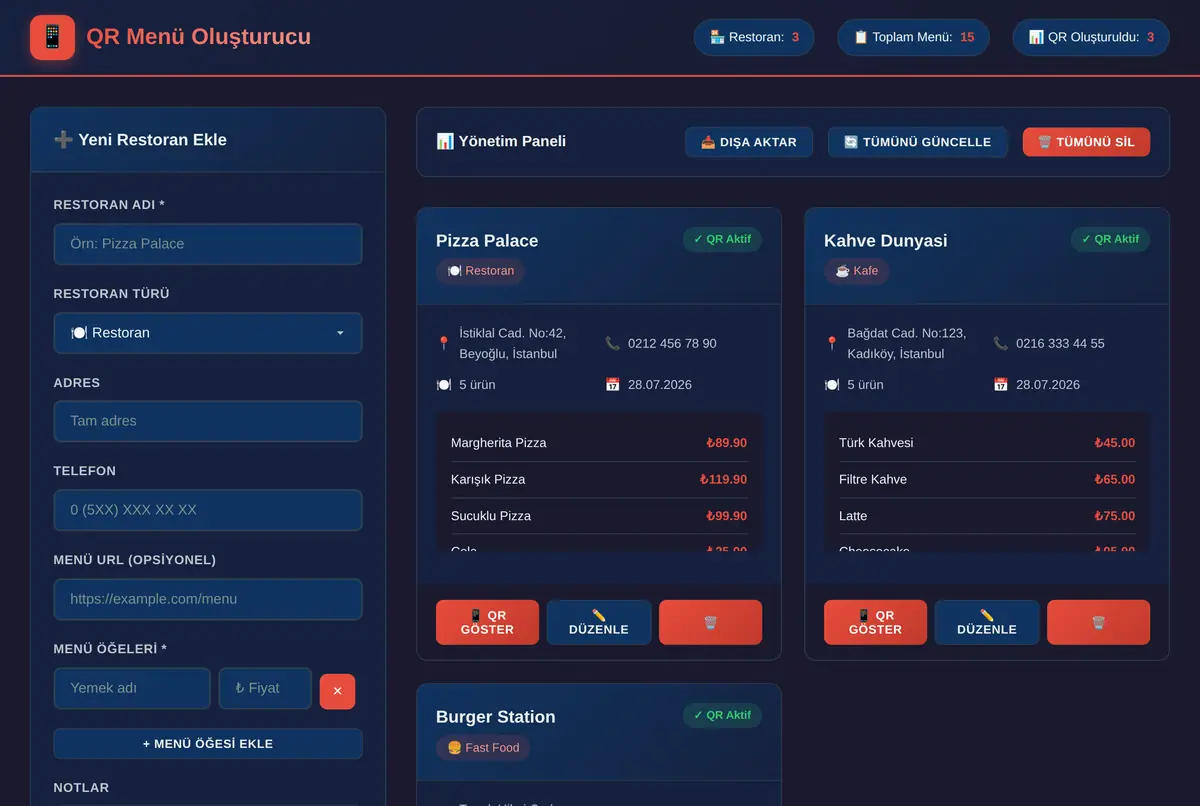Click the chart icon beside Yönetim Paneli
Screen dimensions: 1200x806
pos(445,141)
